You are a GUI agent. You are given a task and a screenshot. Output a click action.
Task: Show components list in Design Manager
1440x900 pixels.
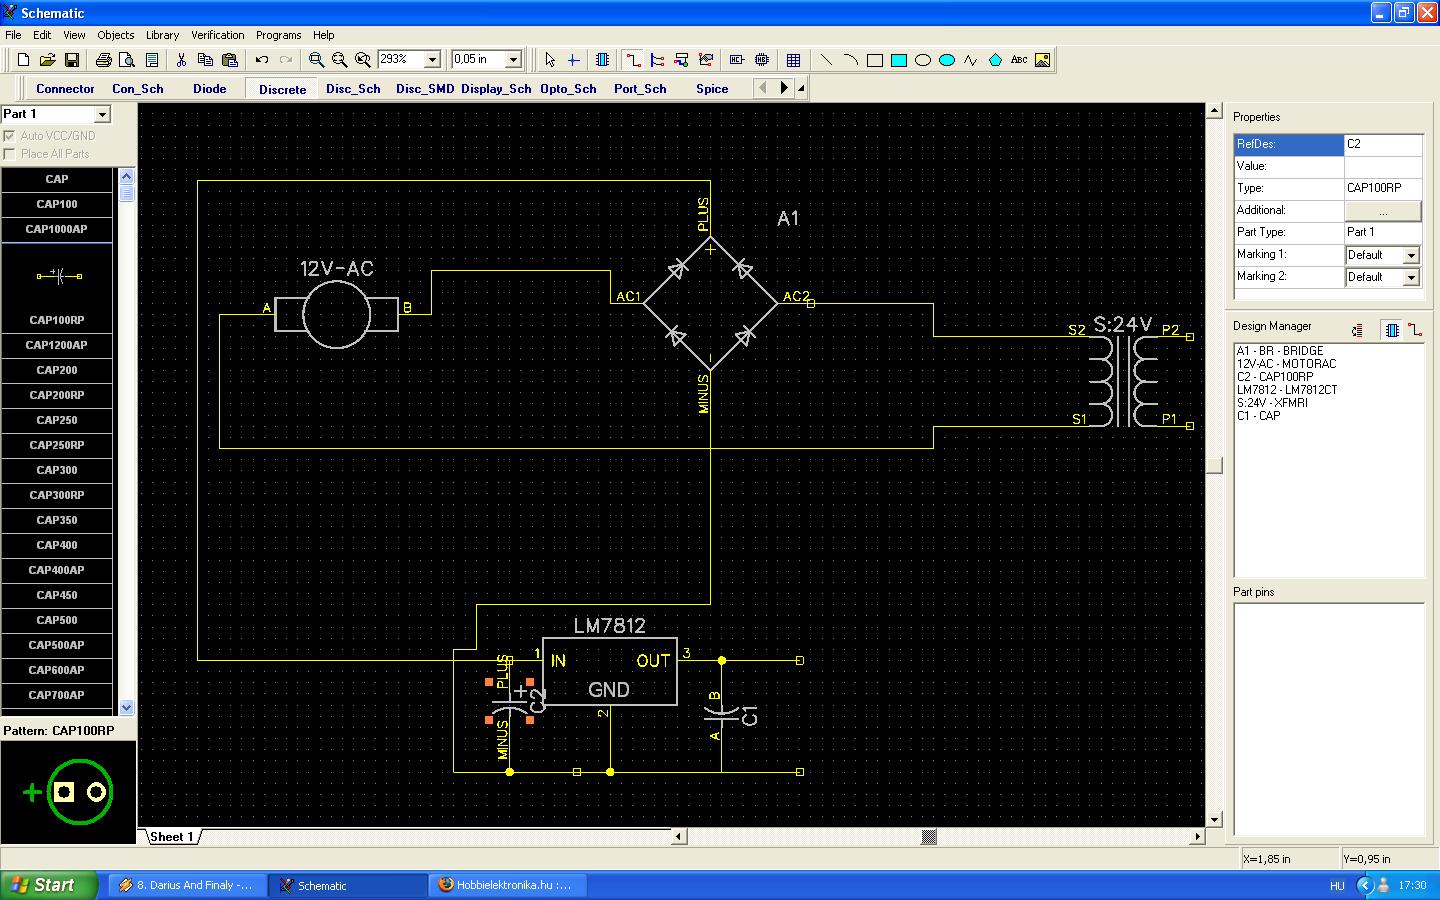click(1392, 330)
